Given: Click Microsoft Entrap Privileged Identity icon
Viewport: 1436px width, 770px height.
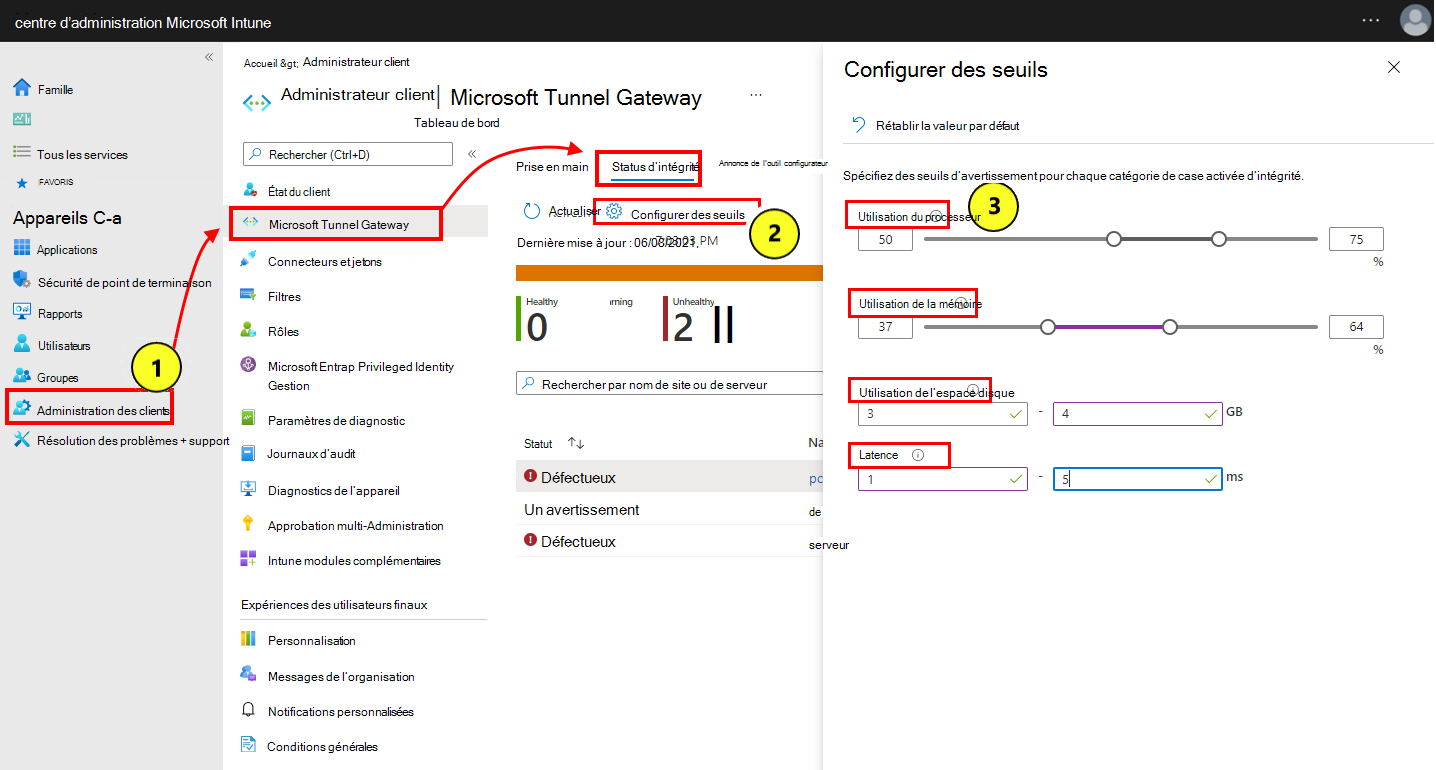Looking at the screenshot, I should point(249,366).
